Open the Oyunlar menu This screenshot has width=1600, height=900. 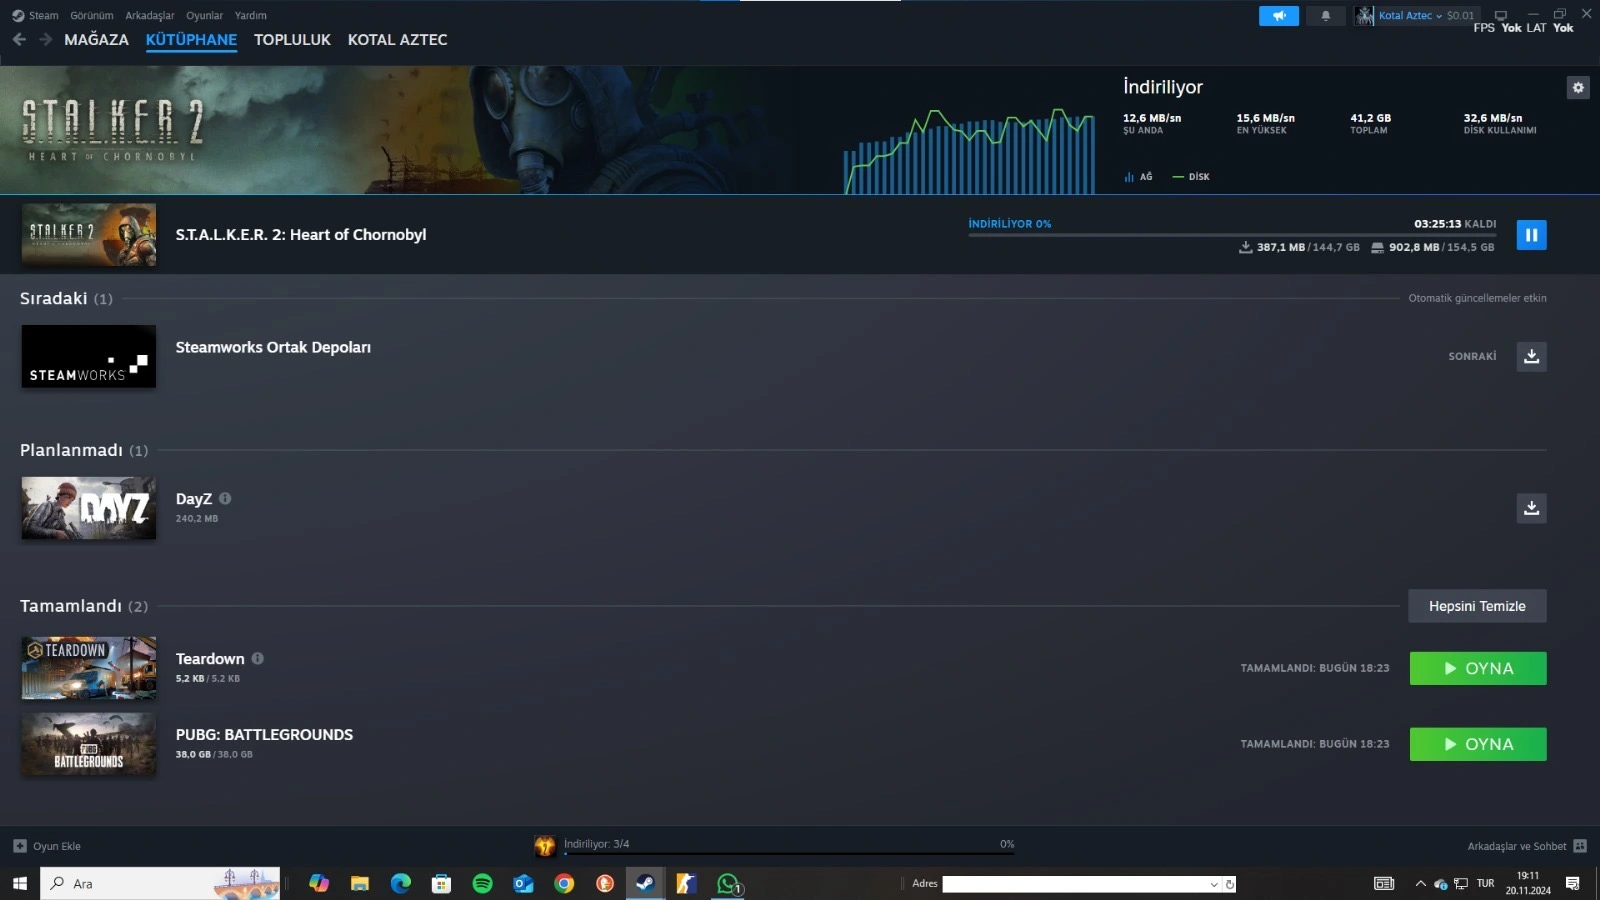204,16
